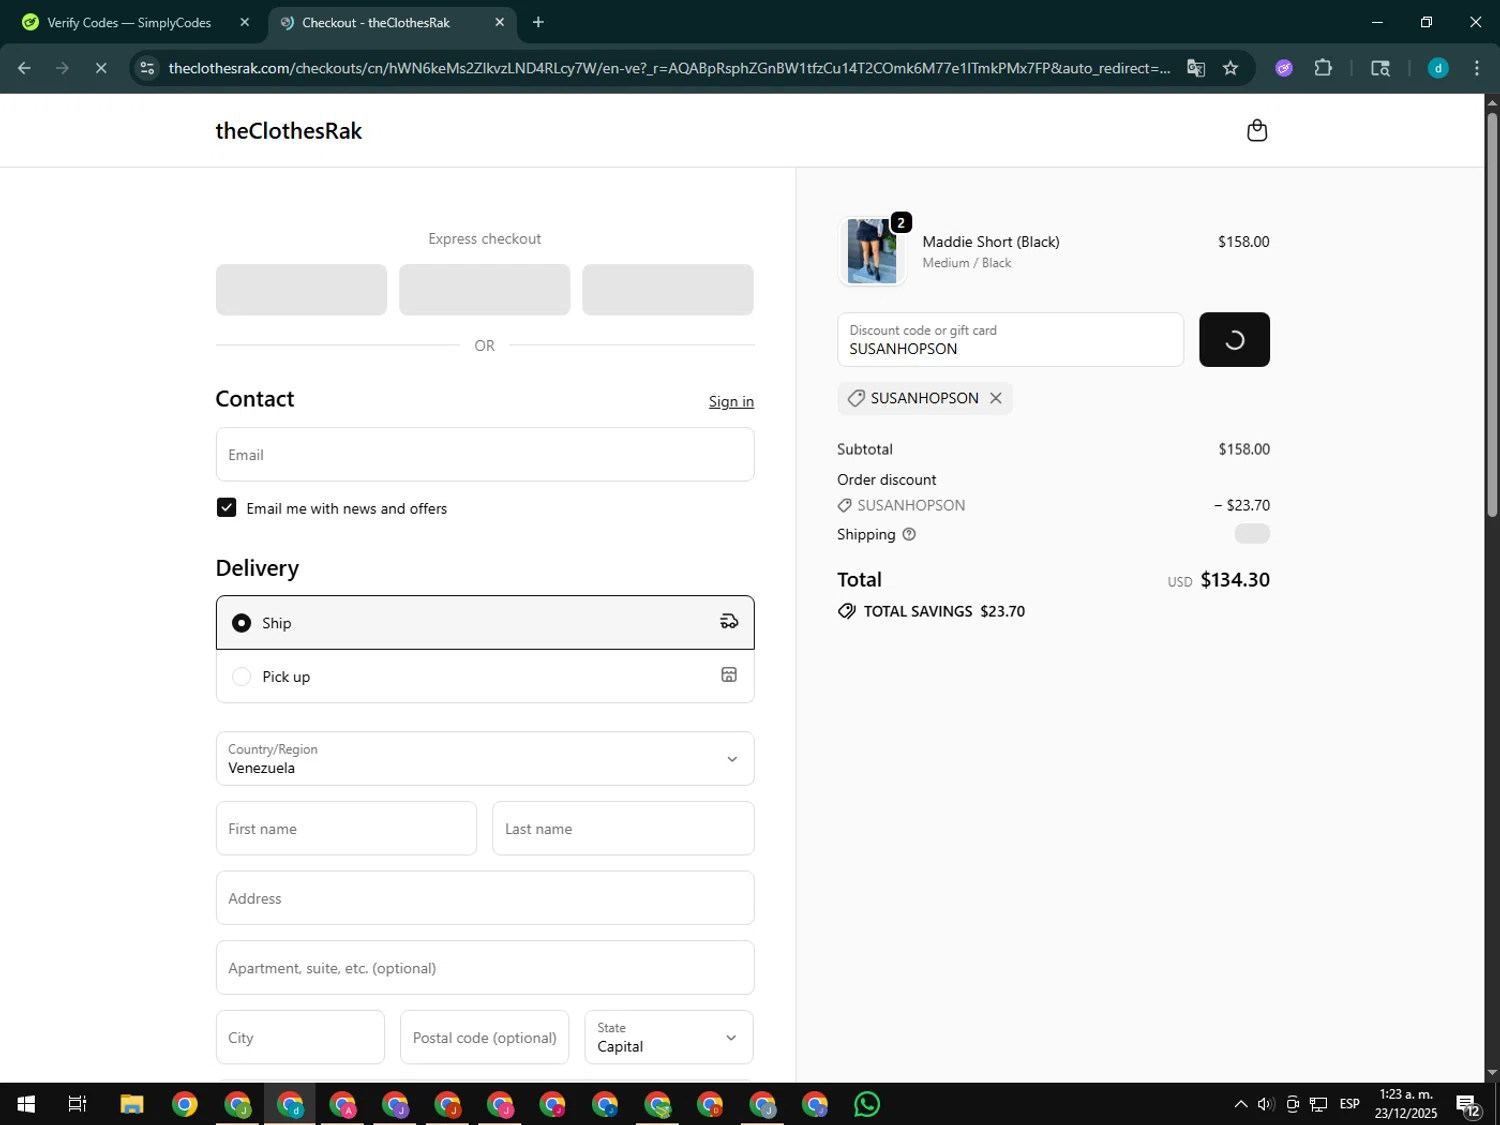Click the ESP keyboard language indicator
This screenshot has width=1500, height=1125.
click(1349, 1104)
